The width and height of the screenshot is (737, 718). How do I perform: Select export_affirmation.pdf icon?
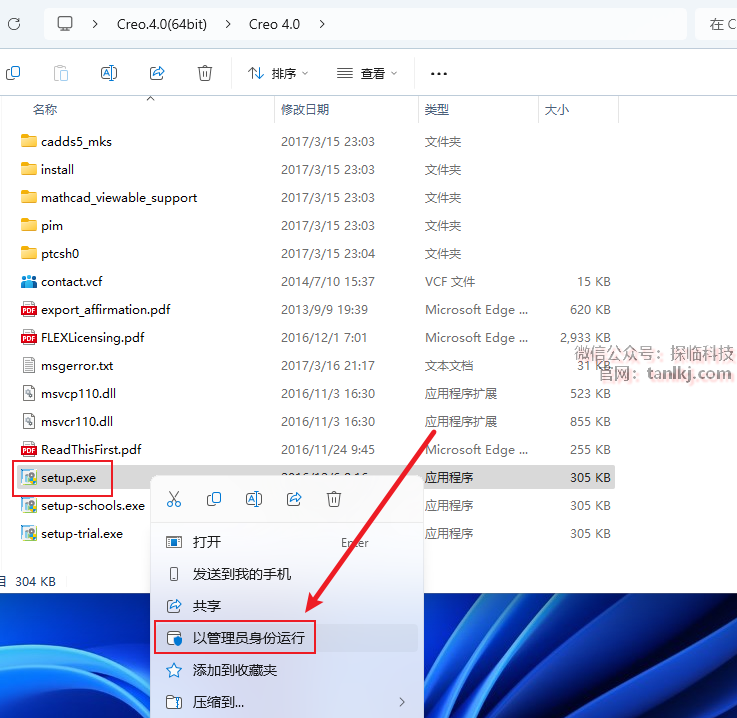[x=29, y=309]
